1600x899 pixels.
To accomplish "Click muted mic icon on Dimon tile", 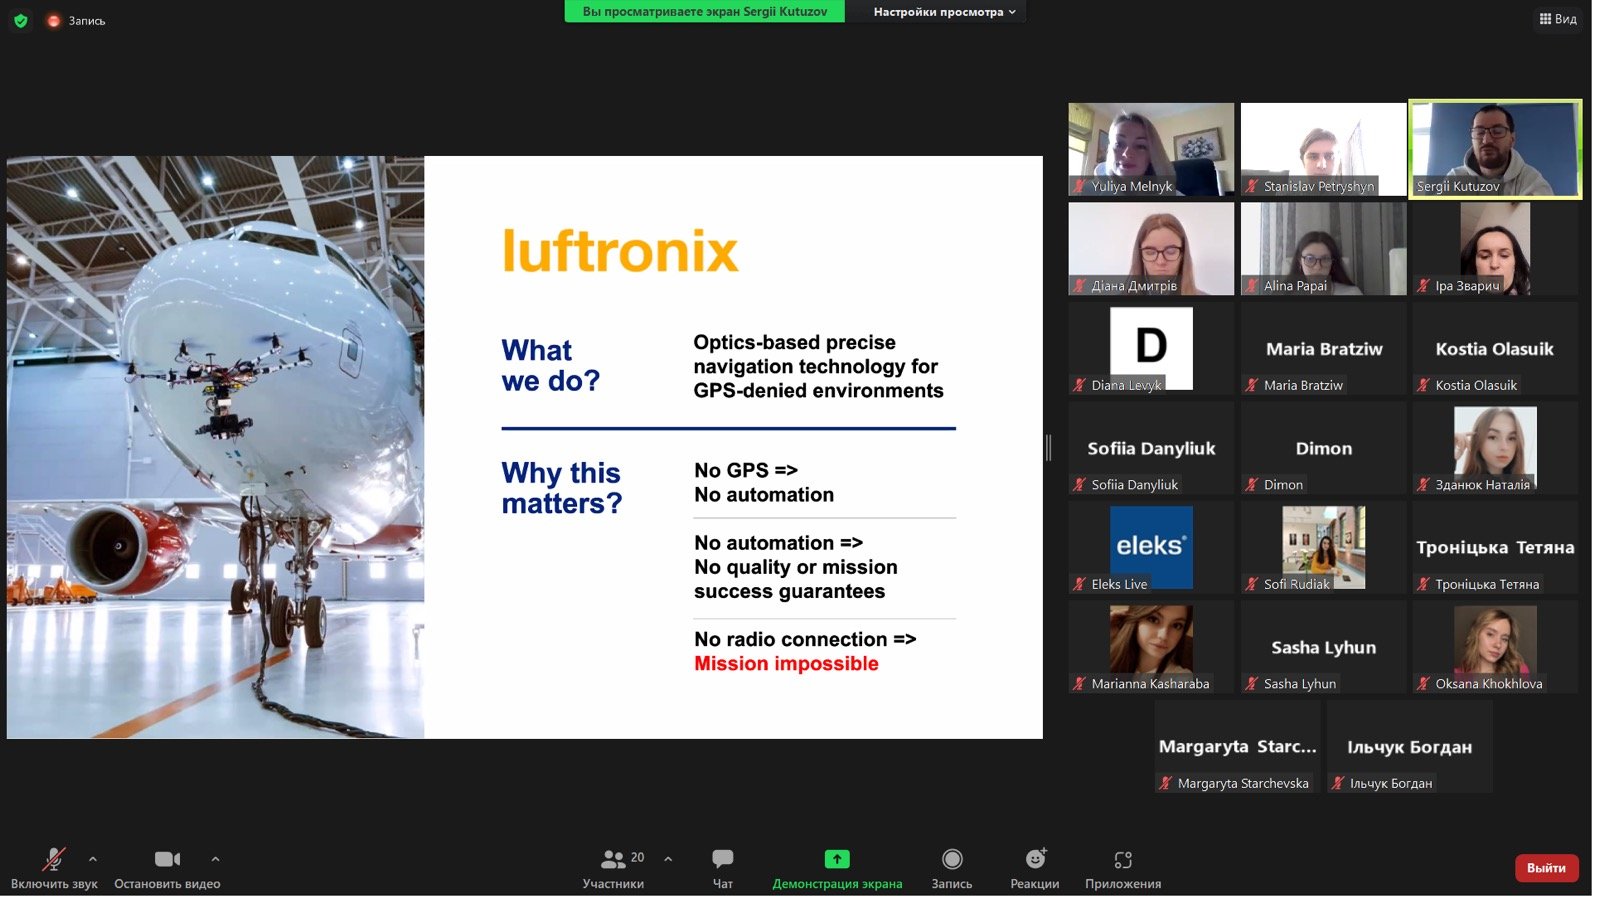I will [x=1252, y=485].
